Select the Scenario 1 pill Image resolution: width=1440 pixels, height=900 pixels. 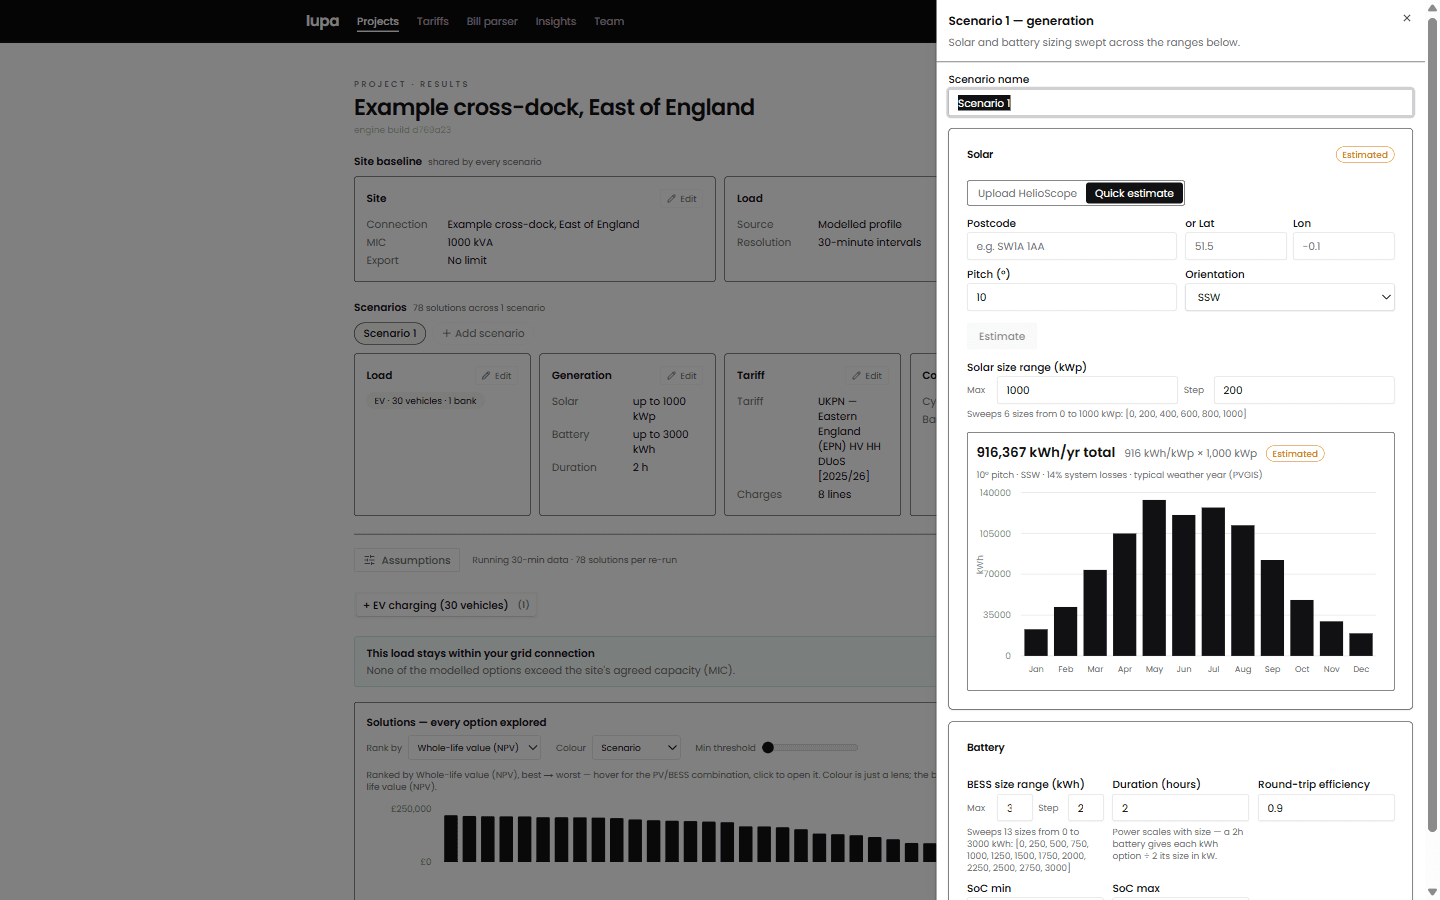click(x=390, y=333)
